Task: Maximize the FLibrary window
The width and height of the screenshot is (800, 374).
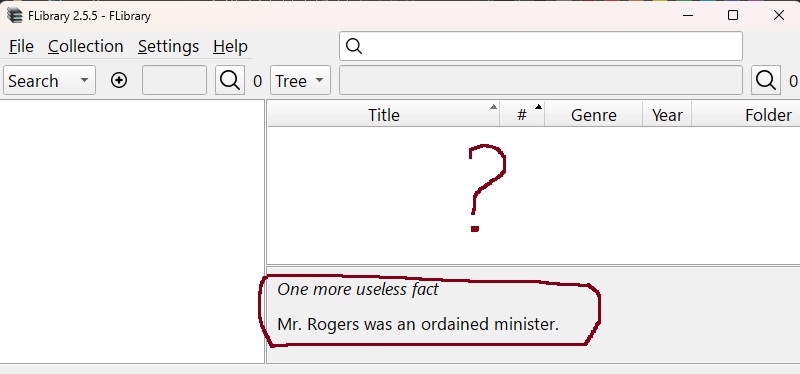Action: pos(733,15)
